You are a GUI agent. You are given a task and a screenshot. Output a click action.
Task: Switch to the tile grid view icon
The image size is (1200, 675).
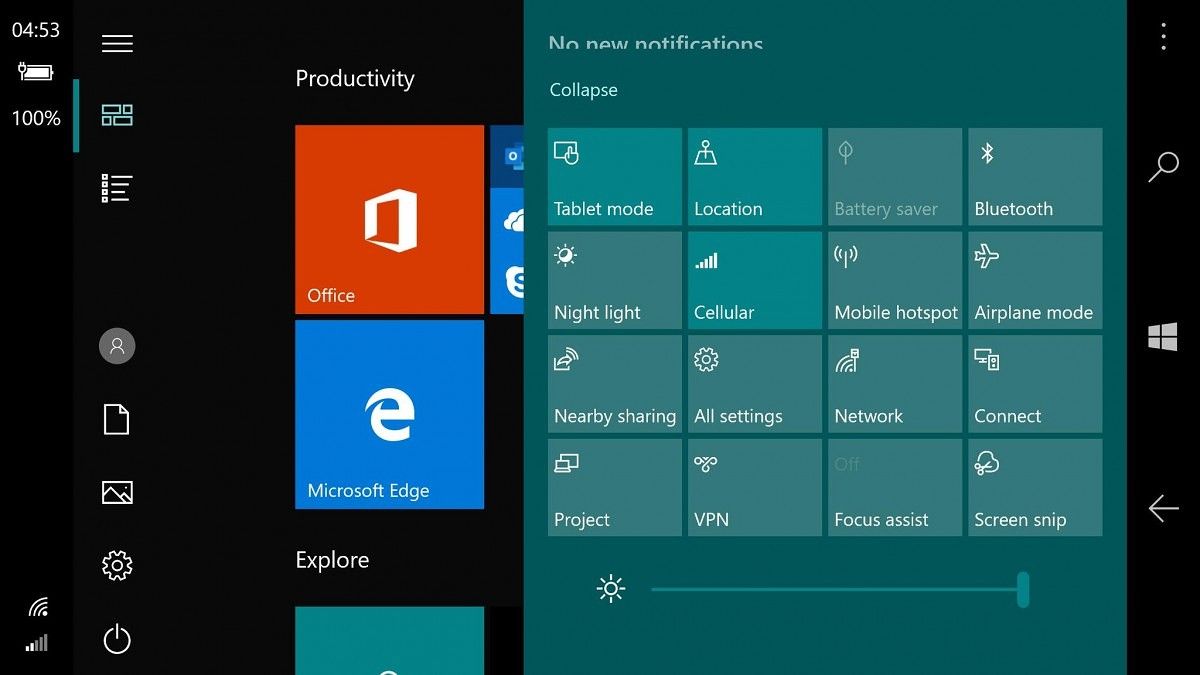[x=117, y=115]
